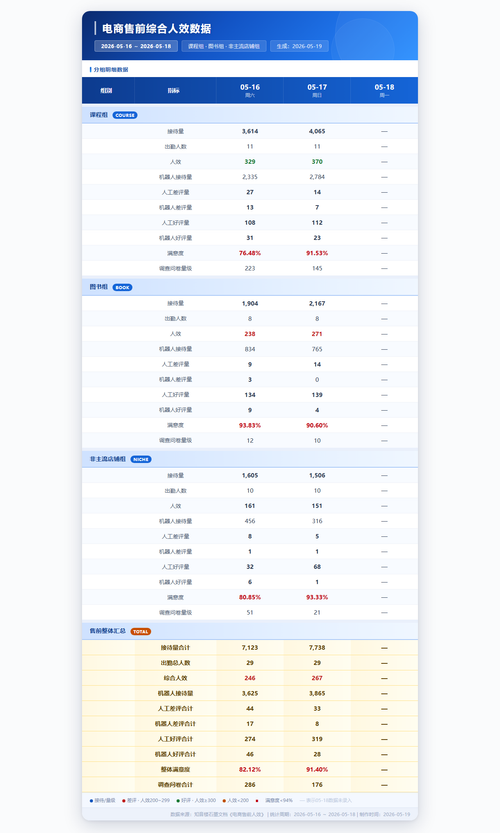The image size is (500, 833).
Task: Click the satisfaction value 93.83%
Action: [x=250, y=426]
